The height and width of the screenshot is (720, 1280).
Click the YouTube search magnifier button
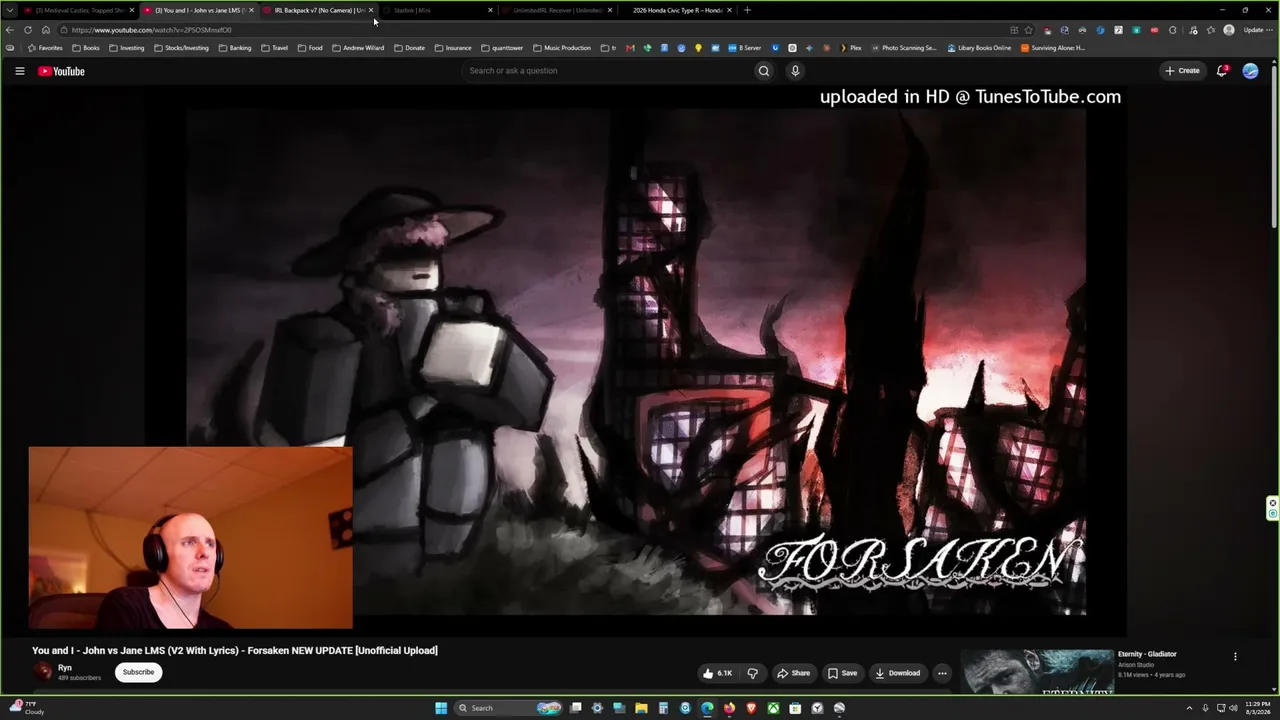764,71
